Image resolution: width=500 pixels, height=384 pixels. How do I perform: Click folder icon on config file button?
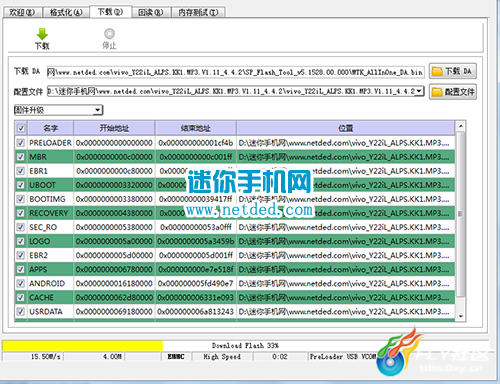437,92
